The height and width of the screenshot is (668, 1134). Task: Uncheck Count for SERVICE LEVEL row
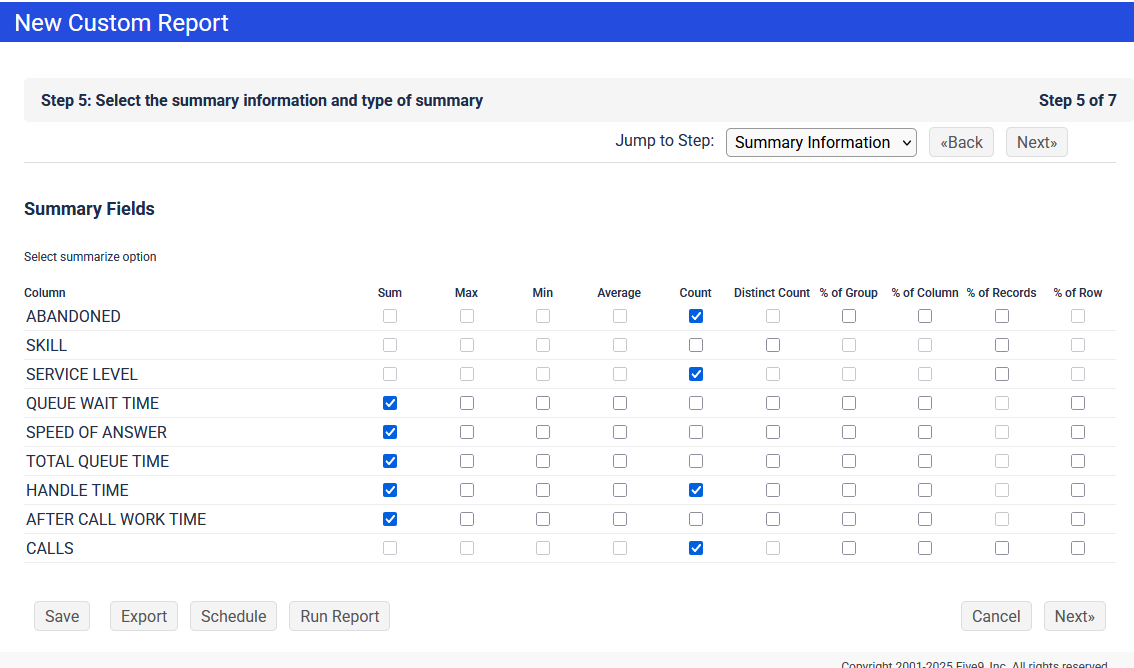pos(696,374)
